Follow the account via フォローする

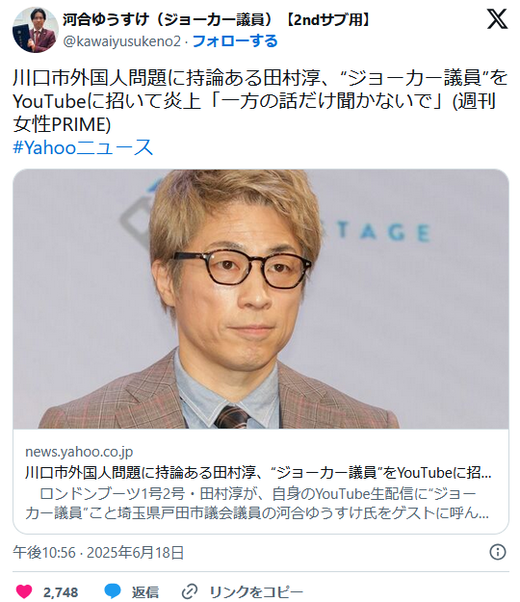click(x=235, y=41)
